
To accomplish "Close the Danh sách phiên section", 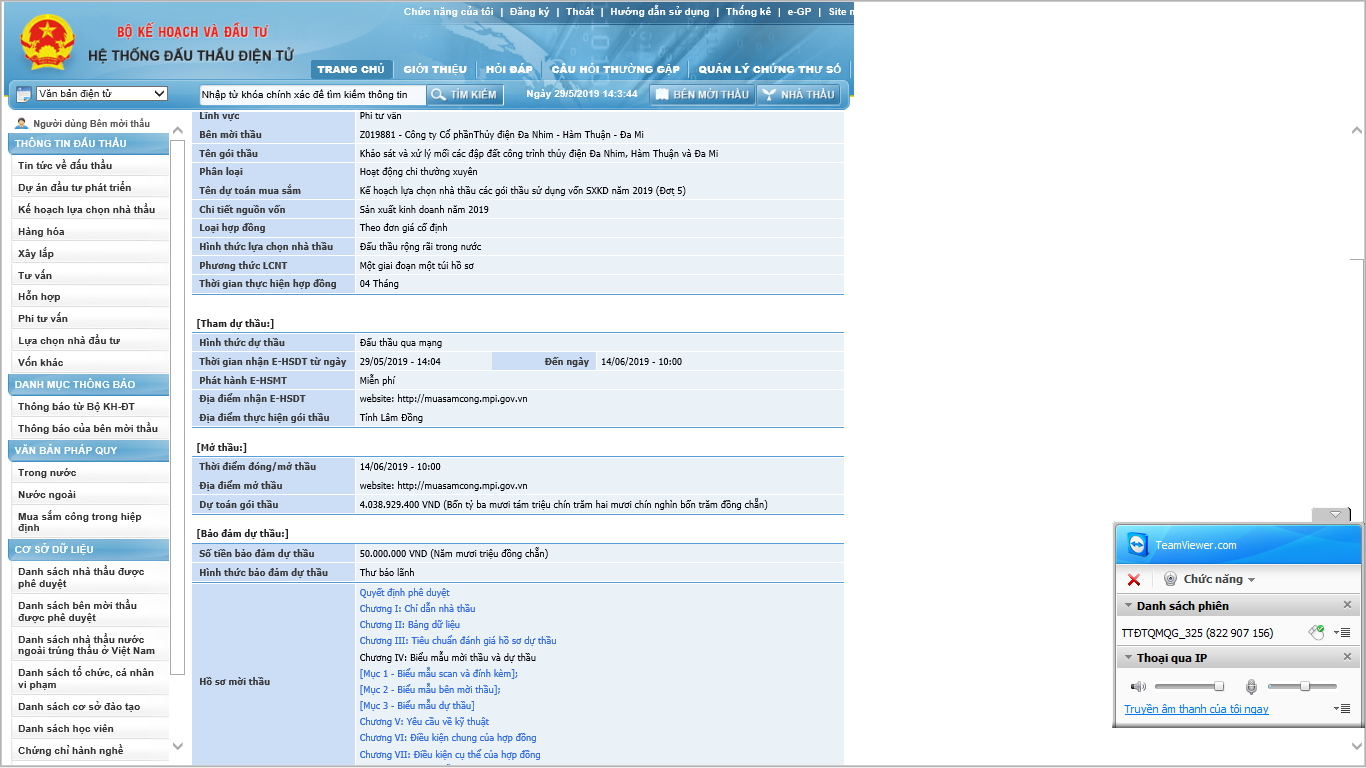I will coord(1347,605).
